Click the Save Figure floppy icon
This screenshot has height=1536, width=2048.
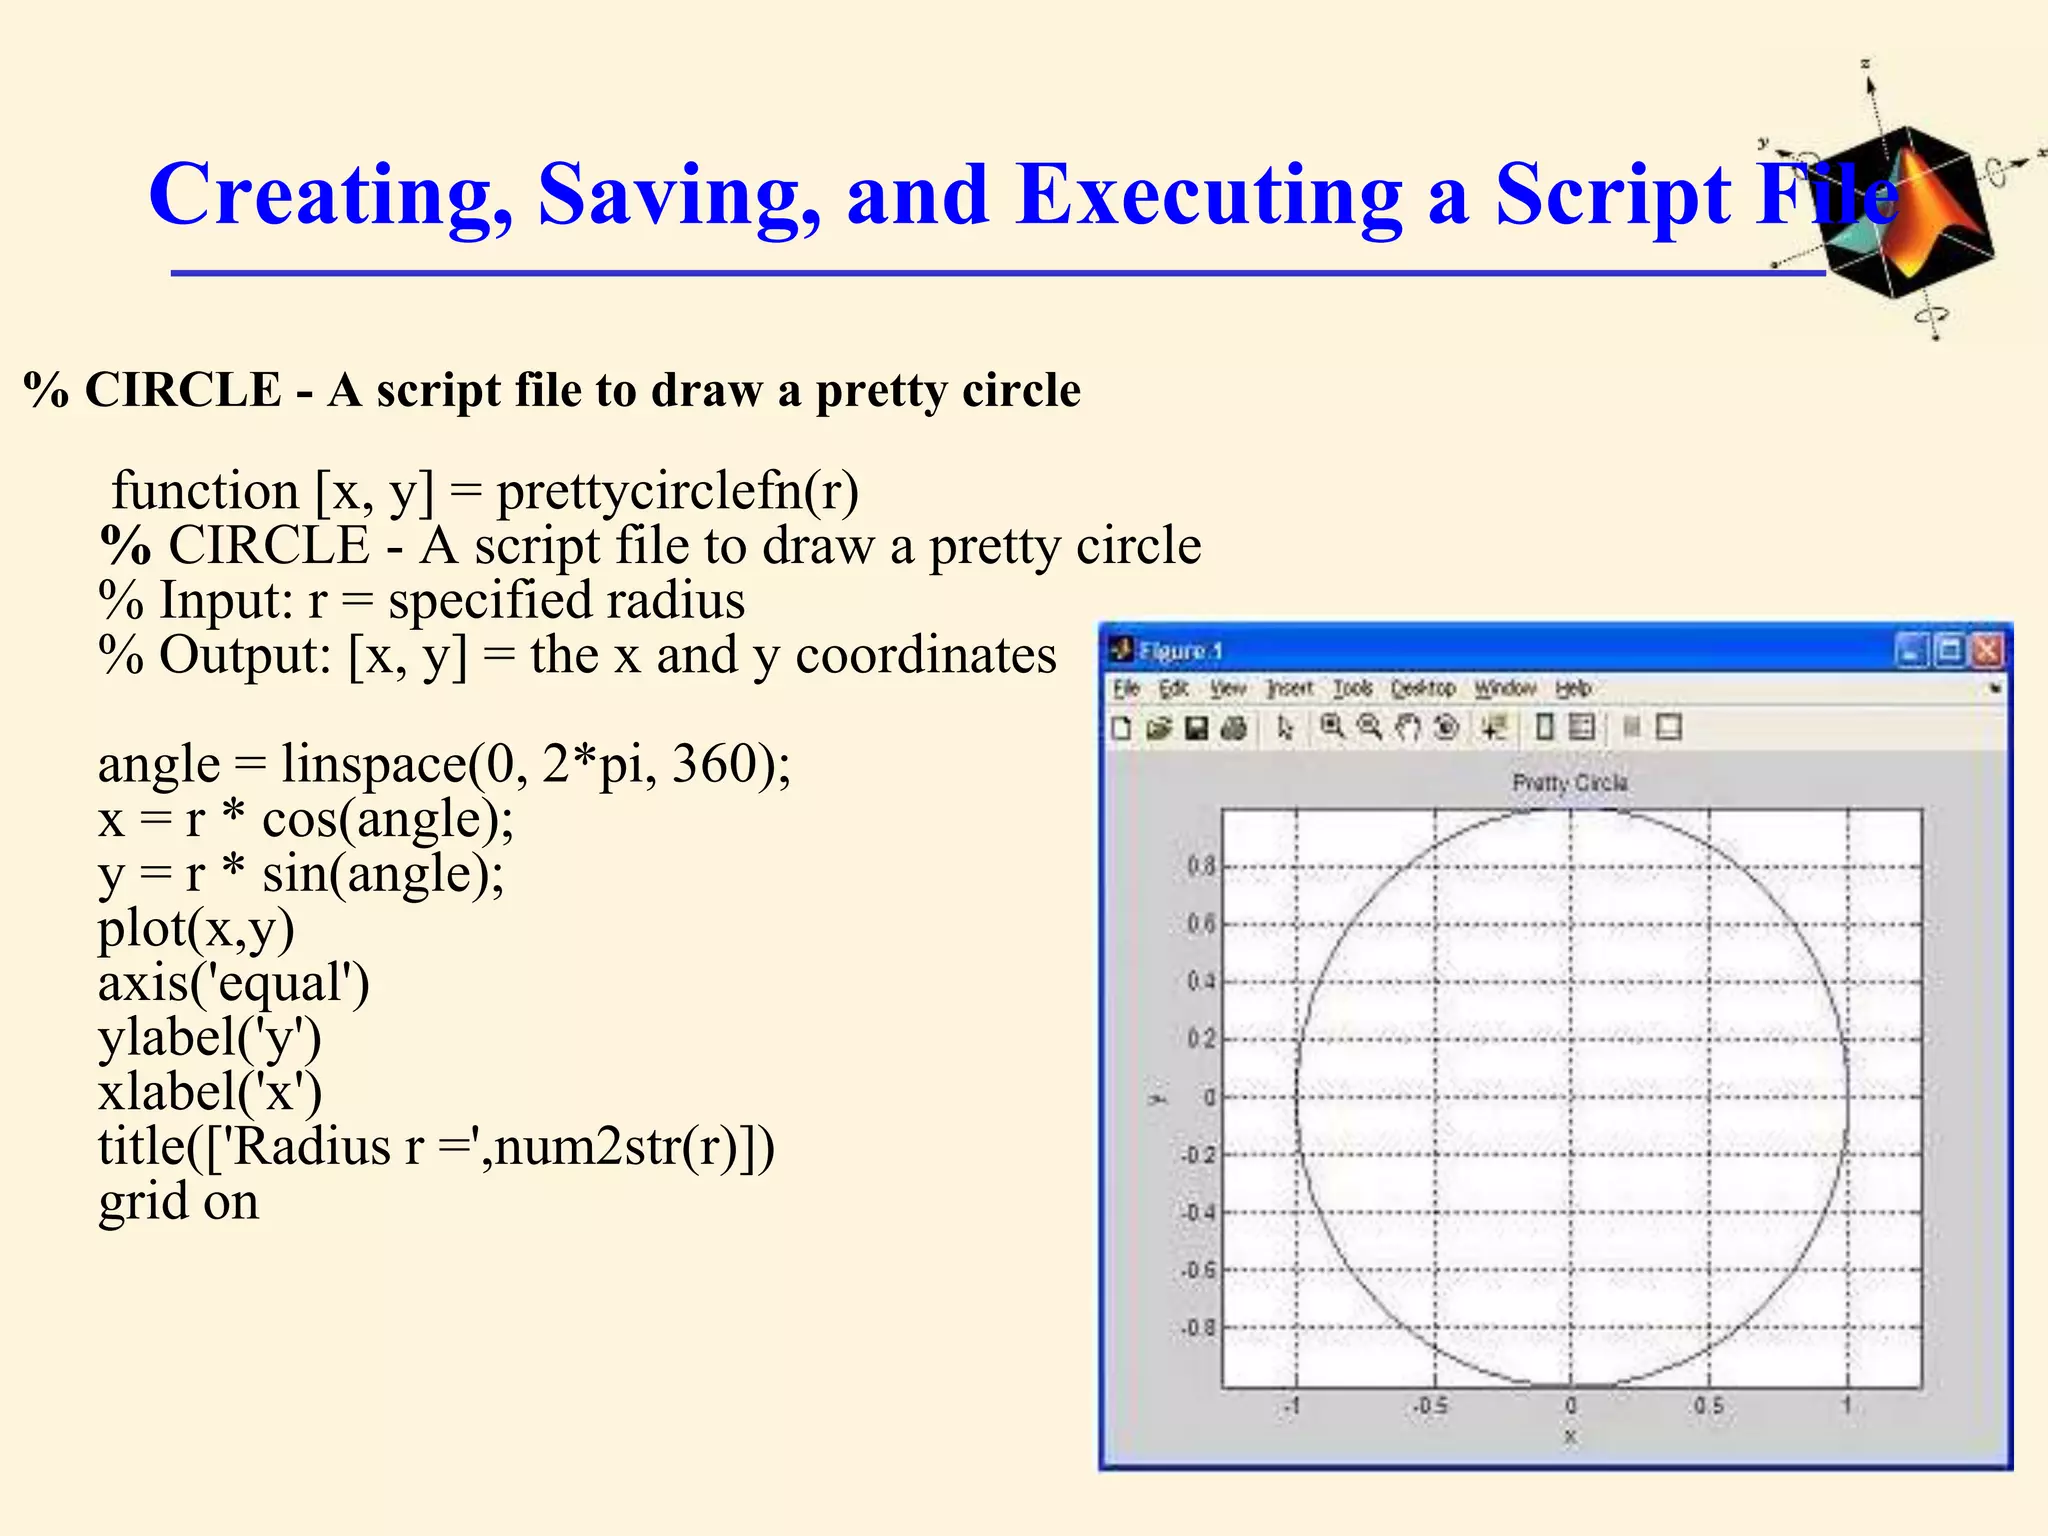point(1196,728)
